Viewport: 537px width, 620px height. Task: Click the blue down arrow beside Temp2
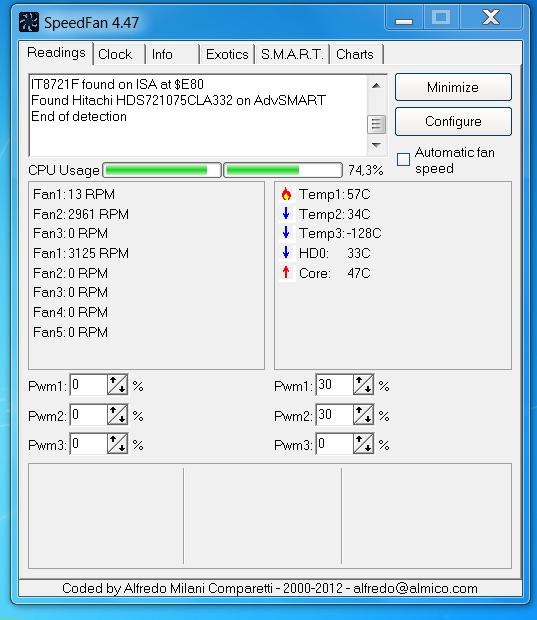click(x=286, y=214)
